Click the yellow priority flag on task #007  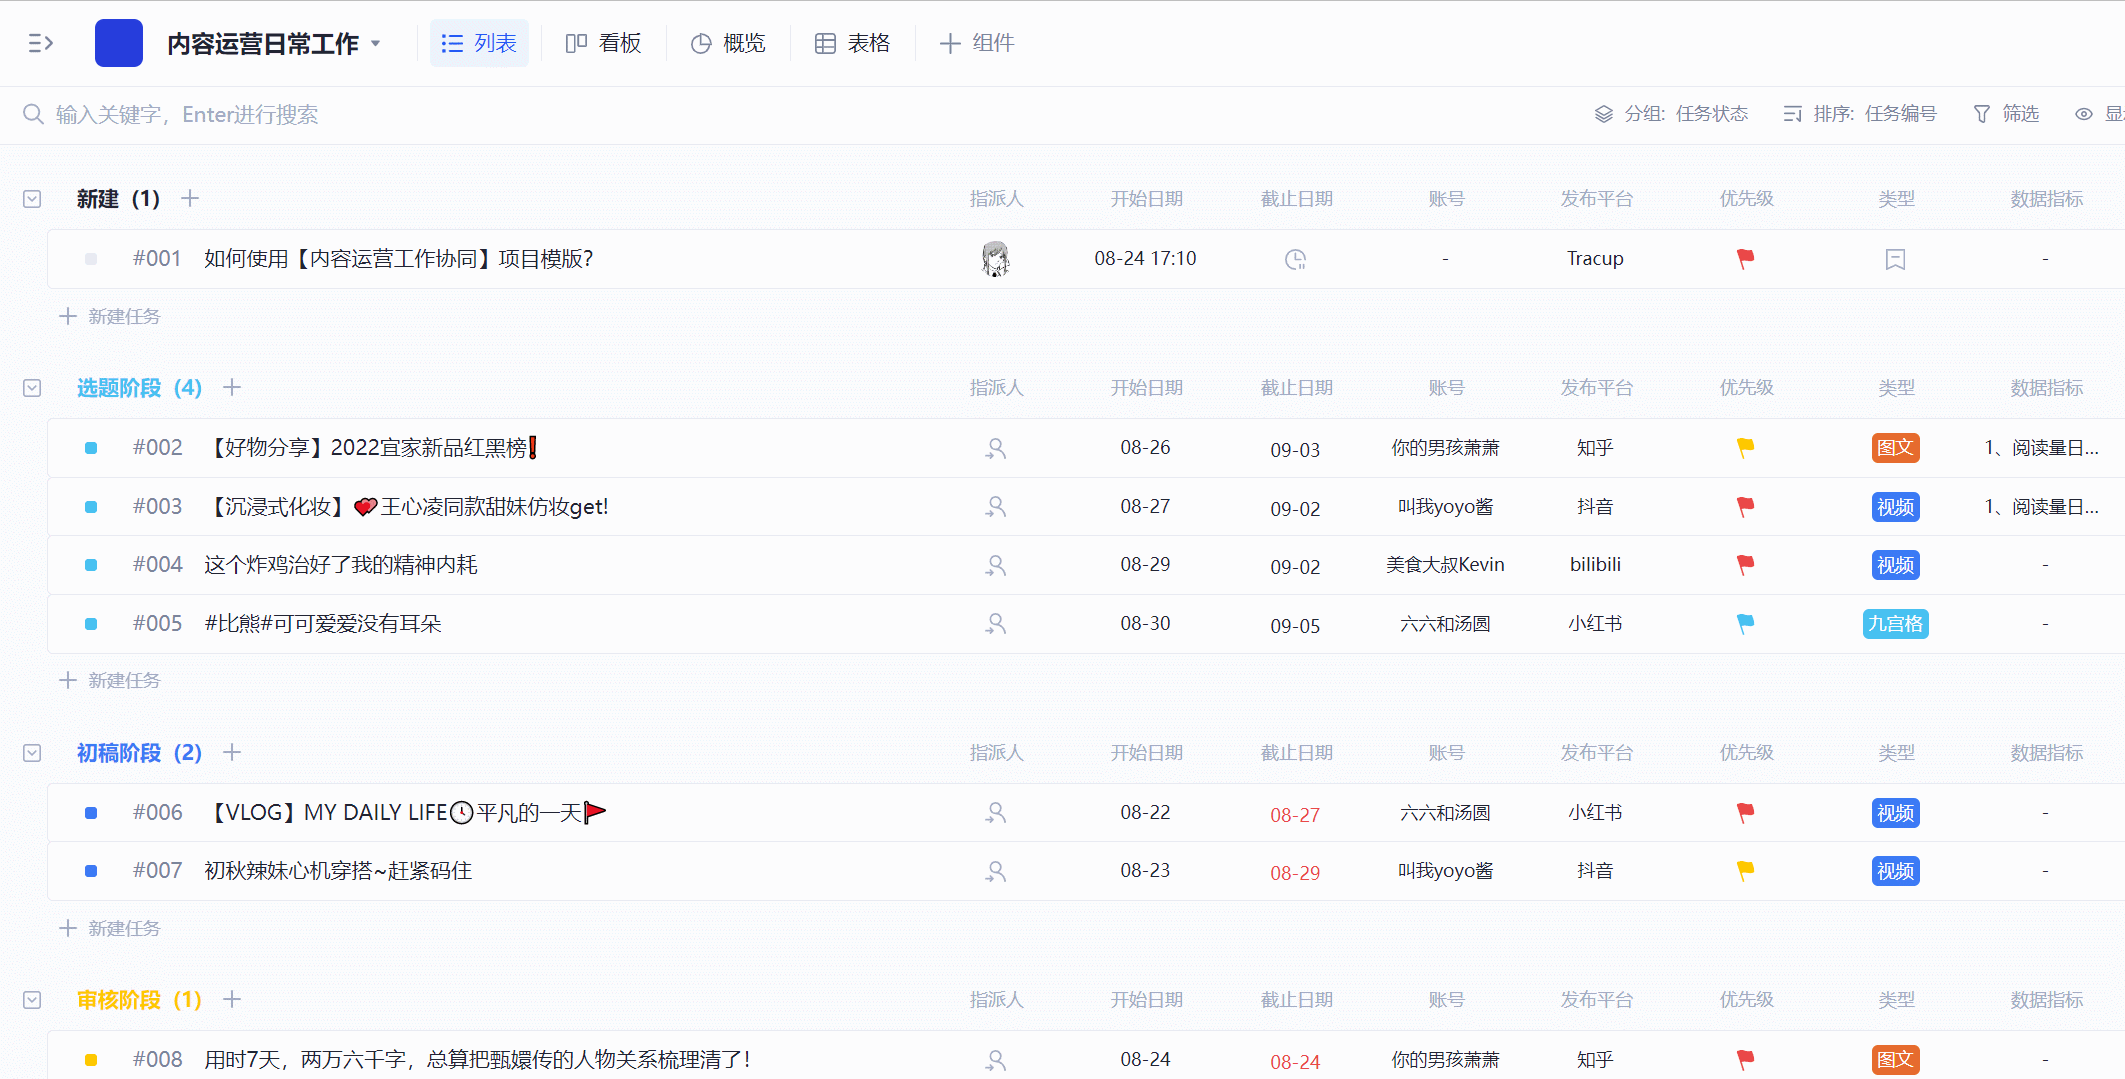point(1745,871)
